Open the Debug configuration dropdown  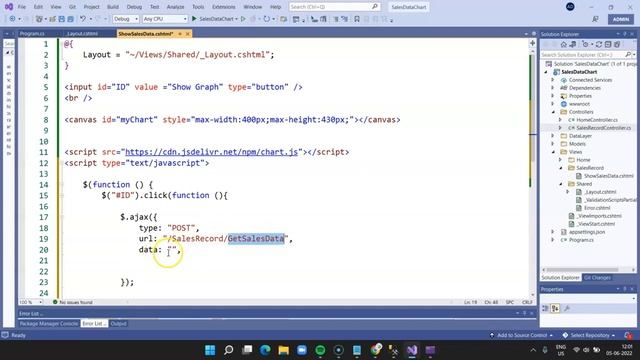[x=126, y=19]
